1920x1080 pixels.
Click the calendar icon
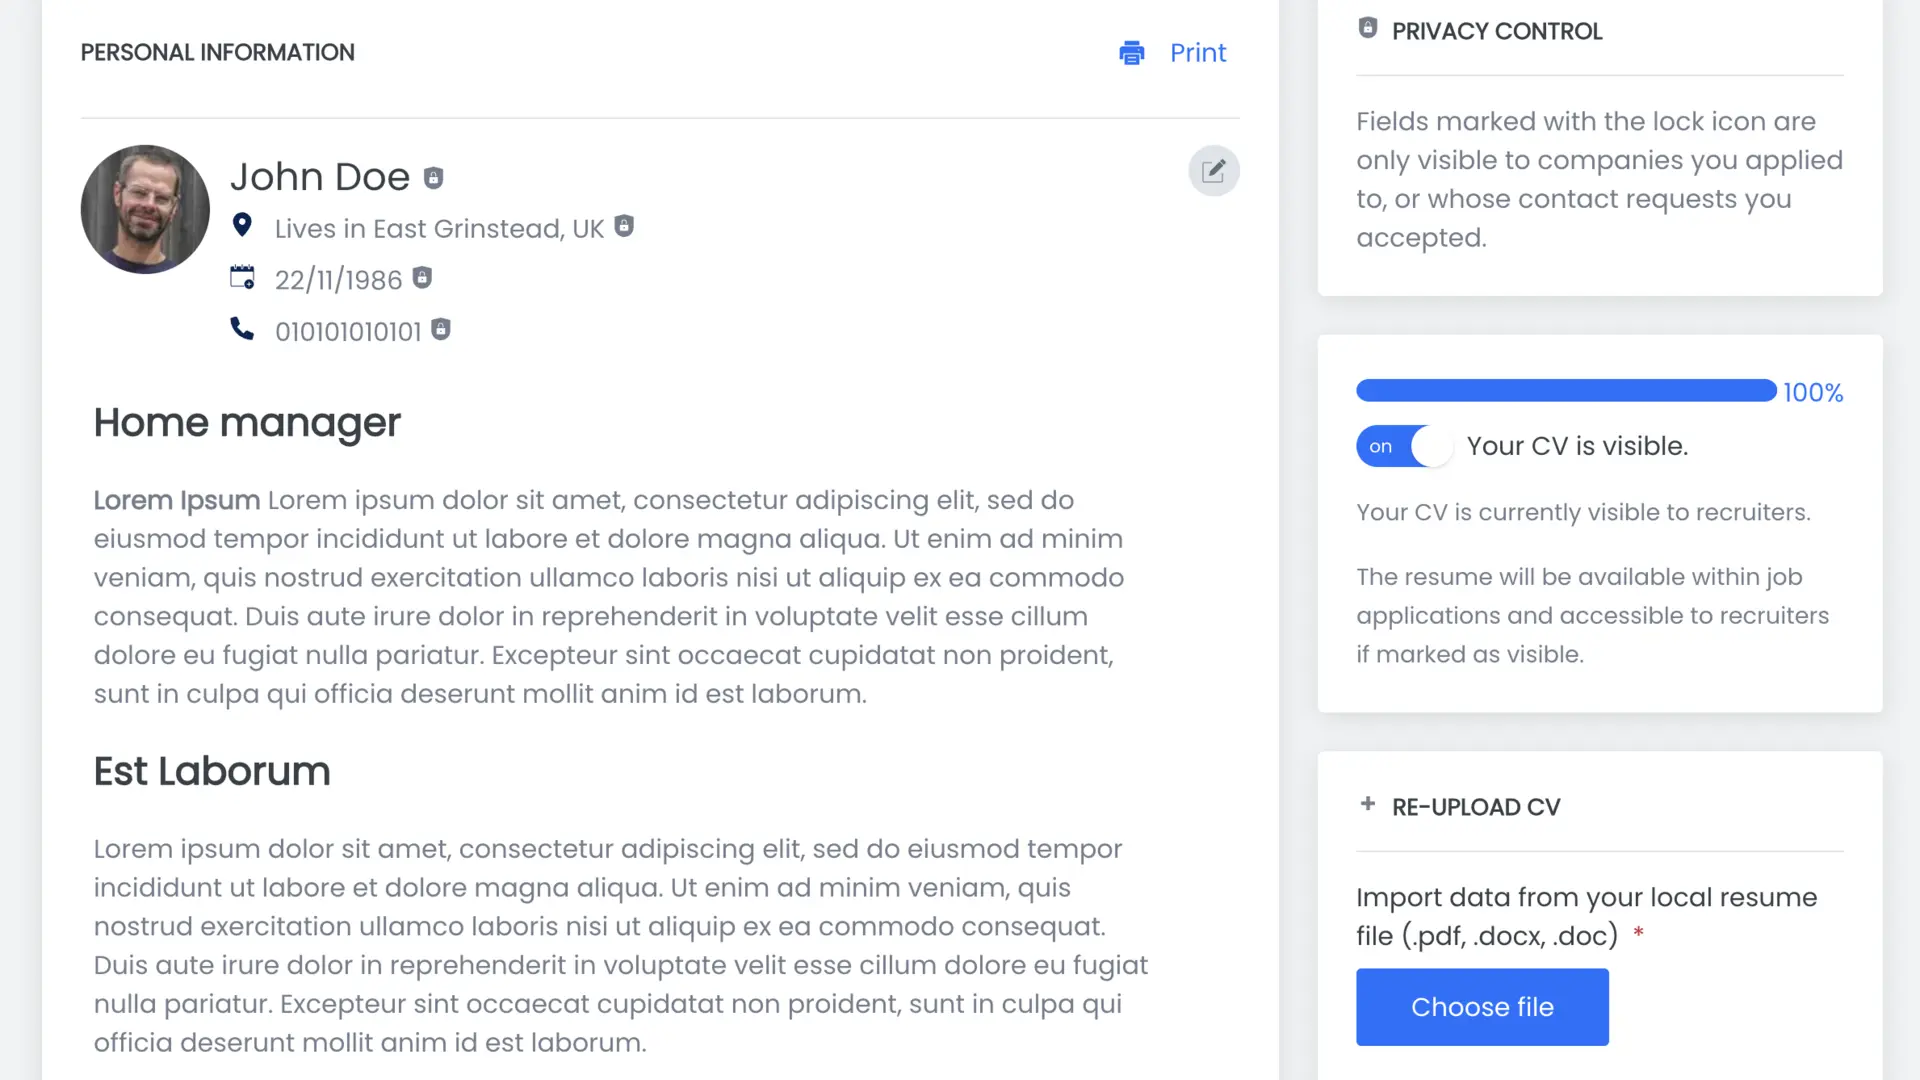242,277
